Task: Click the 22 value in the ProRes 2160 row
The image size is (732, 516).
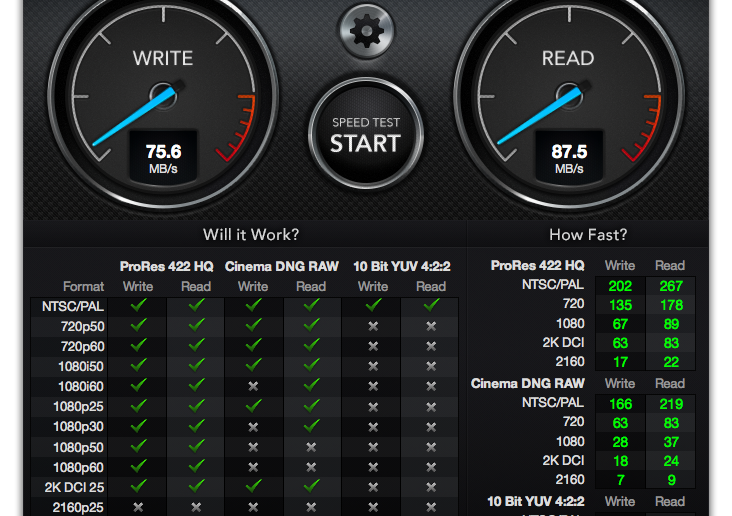Action: coord(671,362)
